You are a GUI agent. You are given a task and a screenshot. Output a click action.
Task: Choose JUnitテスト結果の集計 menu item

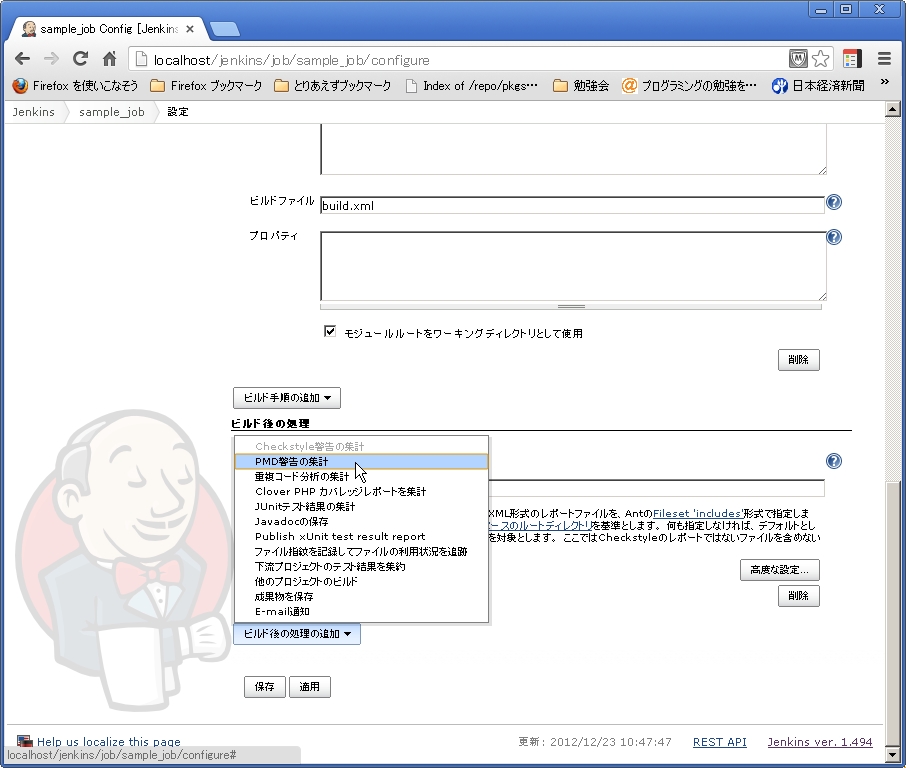coord(362,507)
